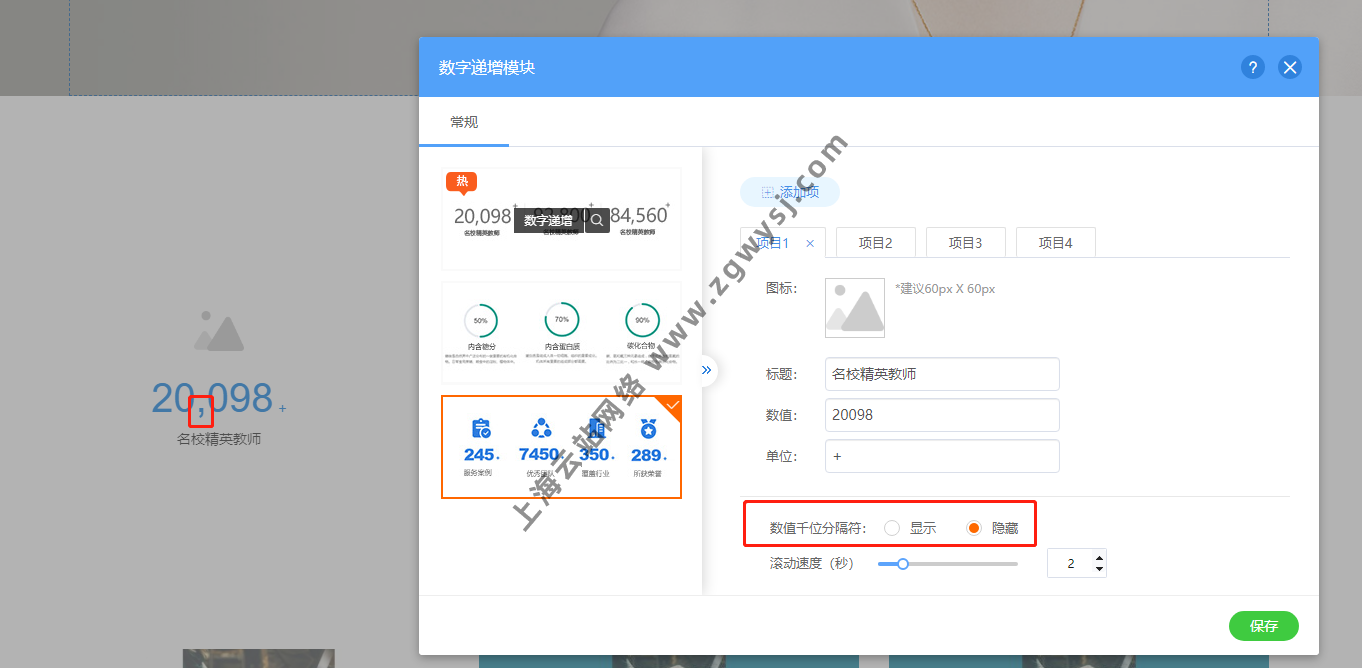Click the search magnifier on first template
The height and width of the screenshot is (668, 1362).
point(597,220)
